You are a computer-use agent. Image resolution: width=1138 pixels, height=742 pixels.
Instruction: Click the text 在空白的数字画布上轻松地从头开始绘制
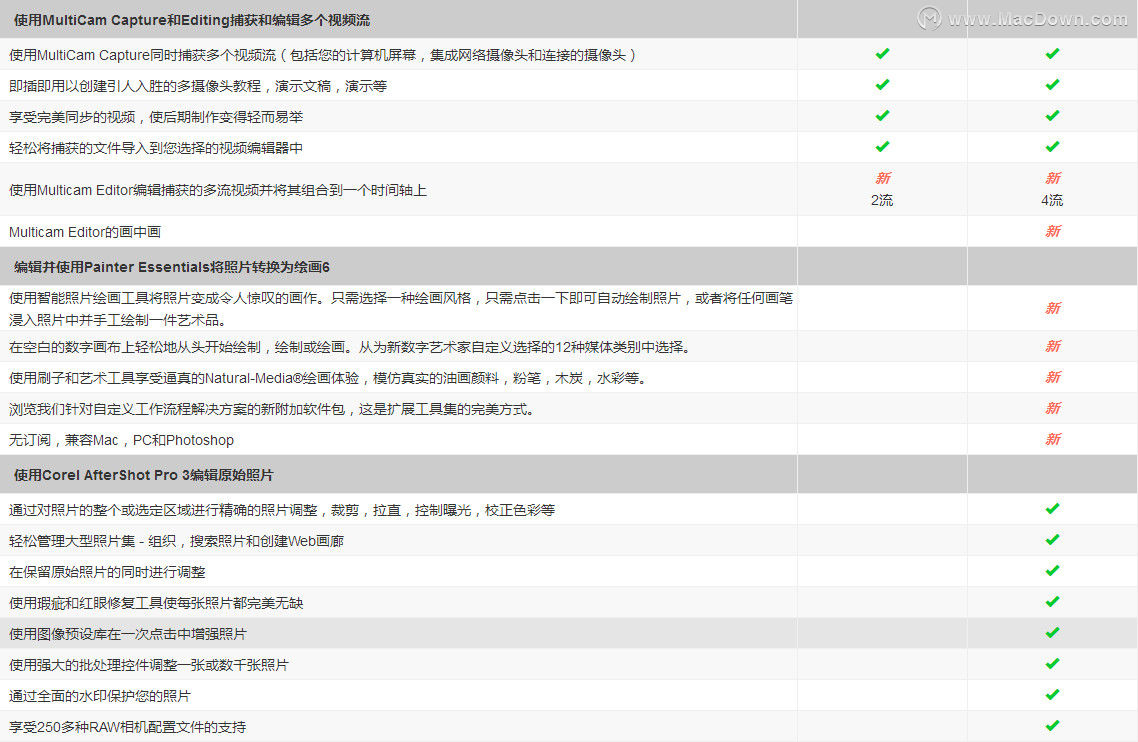pyautogui.click(x=135, y=348)
